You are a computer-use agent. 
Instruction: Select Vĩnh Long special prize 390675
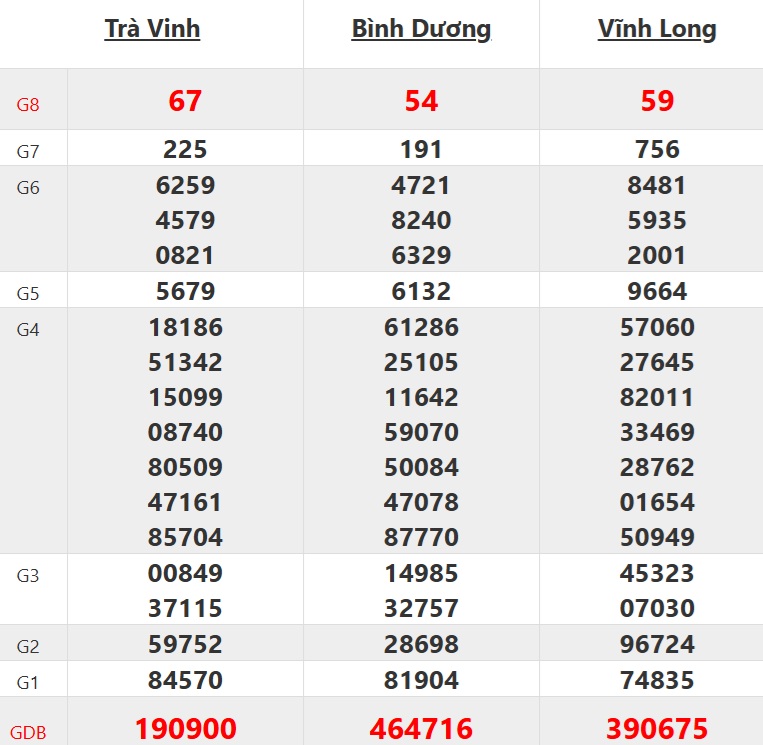[x=657, y=729]
